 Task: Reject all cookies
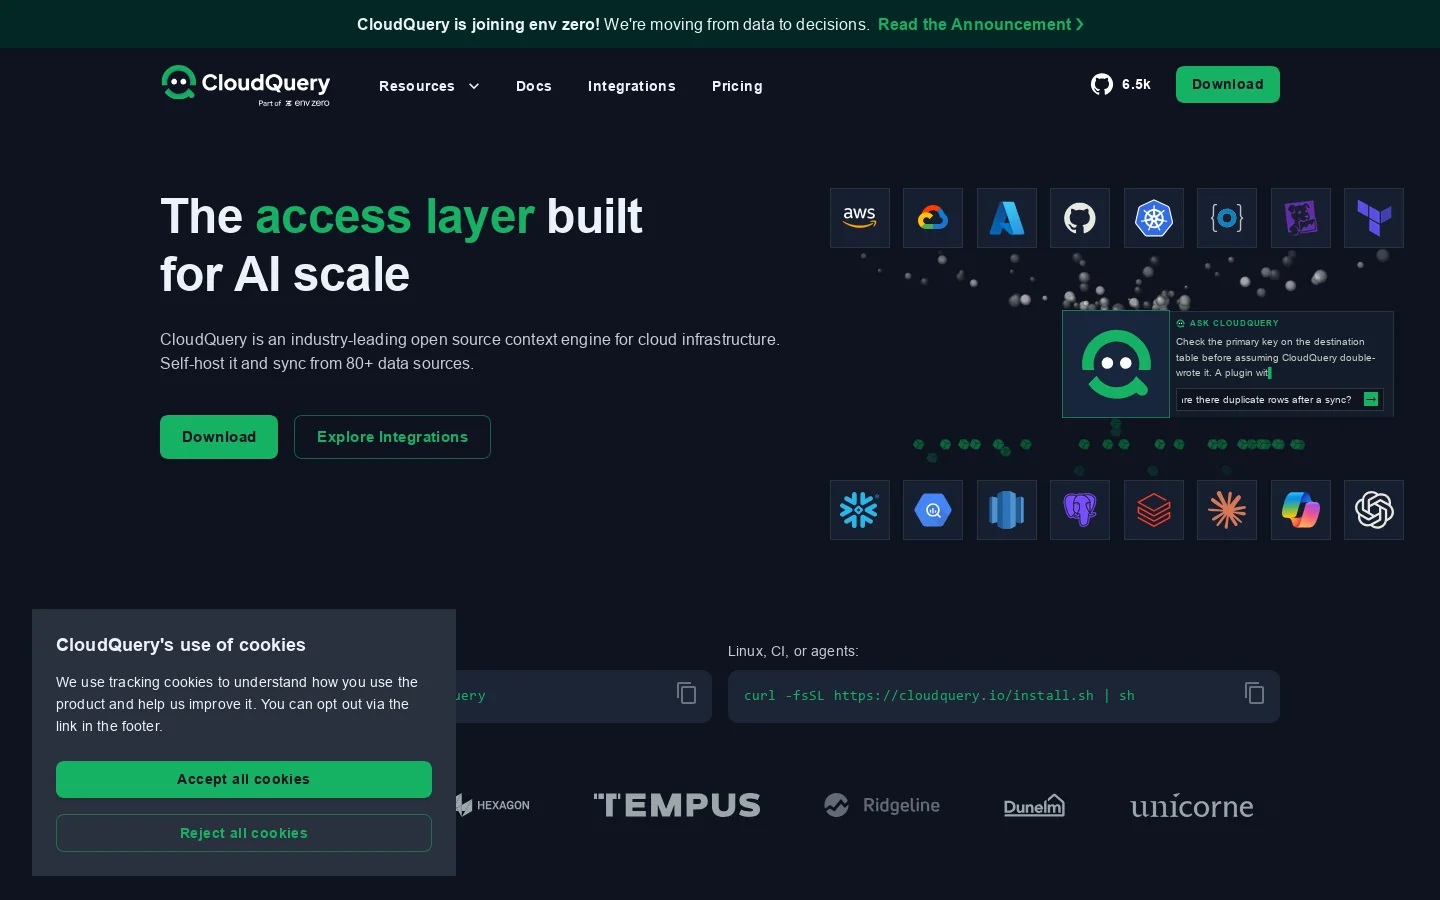pos(244,833)
